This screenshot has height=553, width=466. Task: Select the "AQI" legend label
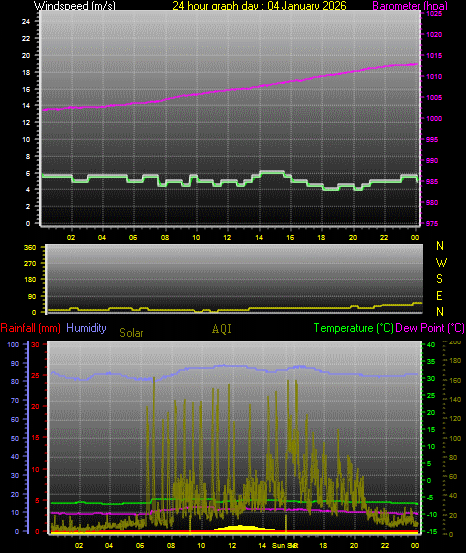click(222, 329)
